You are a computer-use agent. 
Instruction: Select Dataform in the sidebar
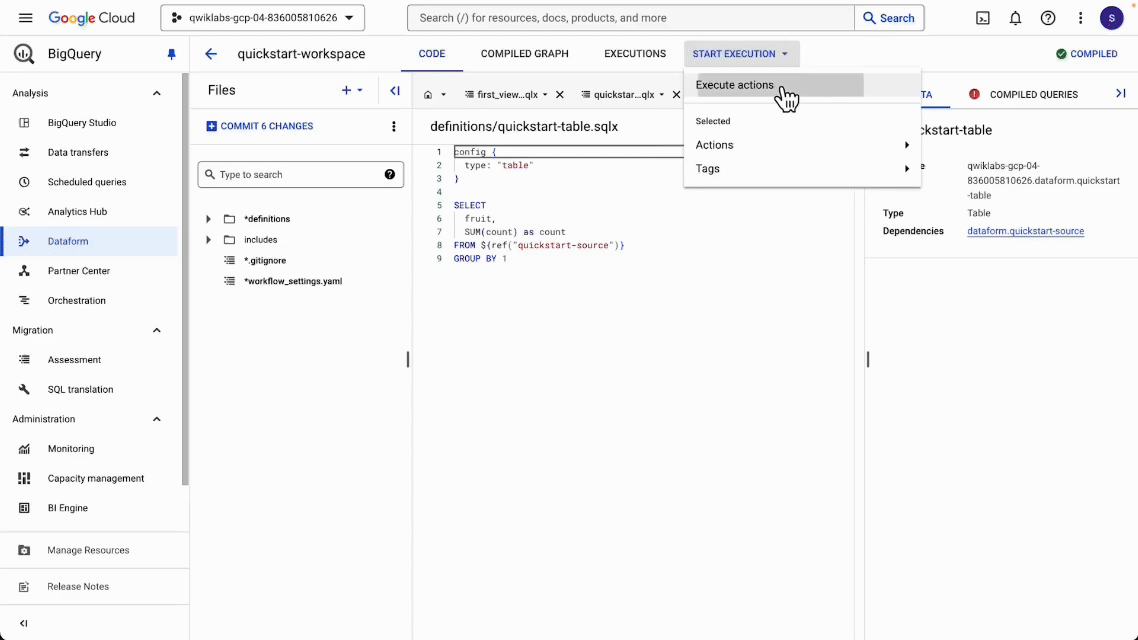(x=89, y=241)
